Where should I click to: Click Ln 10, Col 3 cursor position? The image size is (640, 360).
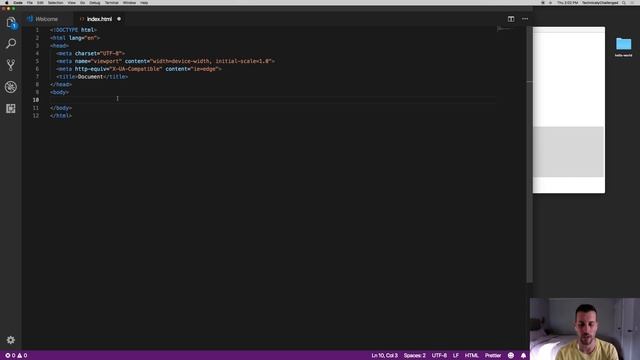tap(384, 356)
